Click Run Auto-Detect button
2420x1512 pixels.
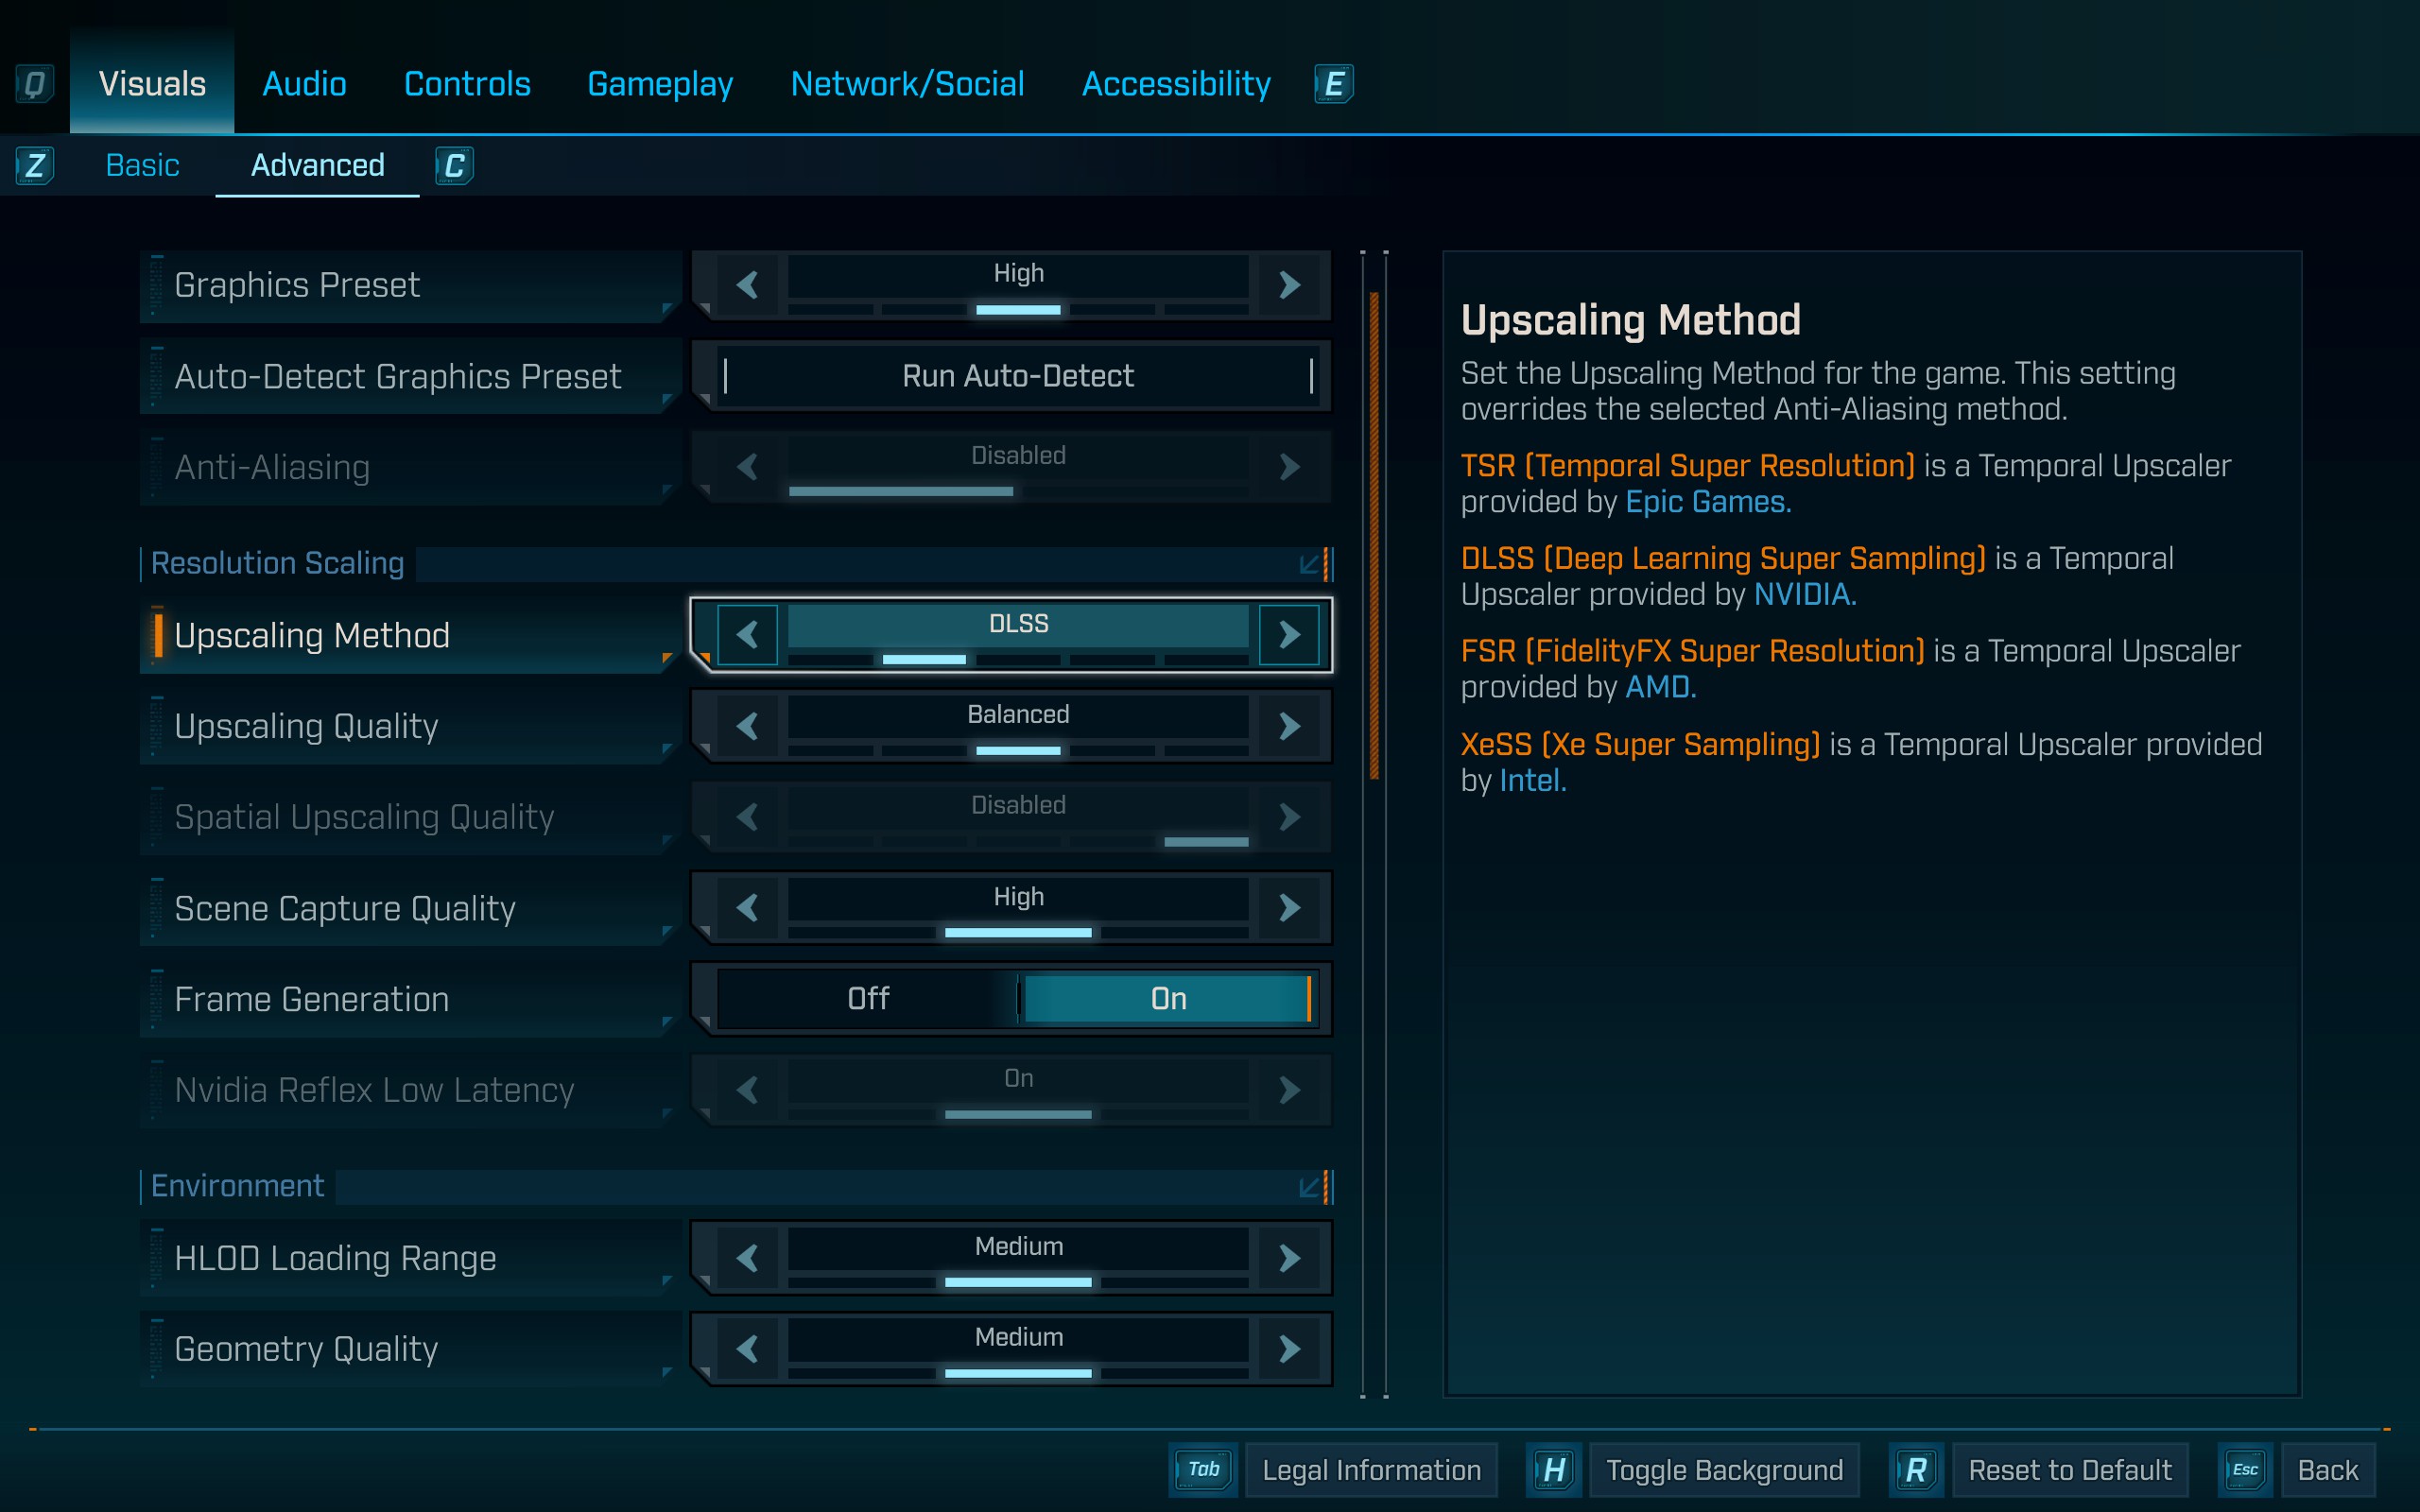tap(1017, 376)
